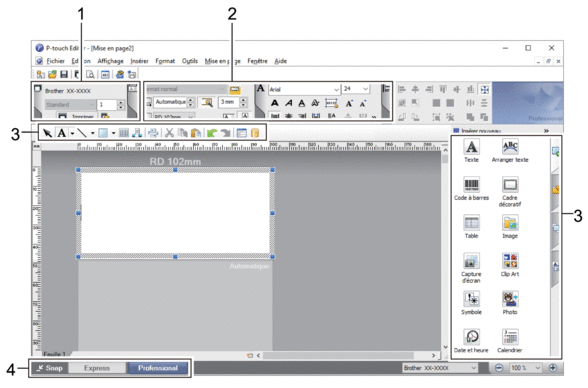Switch to Professional mode
The height and width of the screenshot is (388, 588).
pyautogui.click(x=158, y=368)
